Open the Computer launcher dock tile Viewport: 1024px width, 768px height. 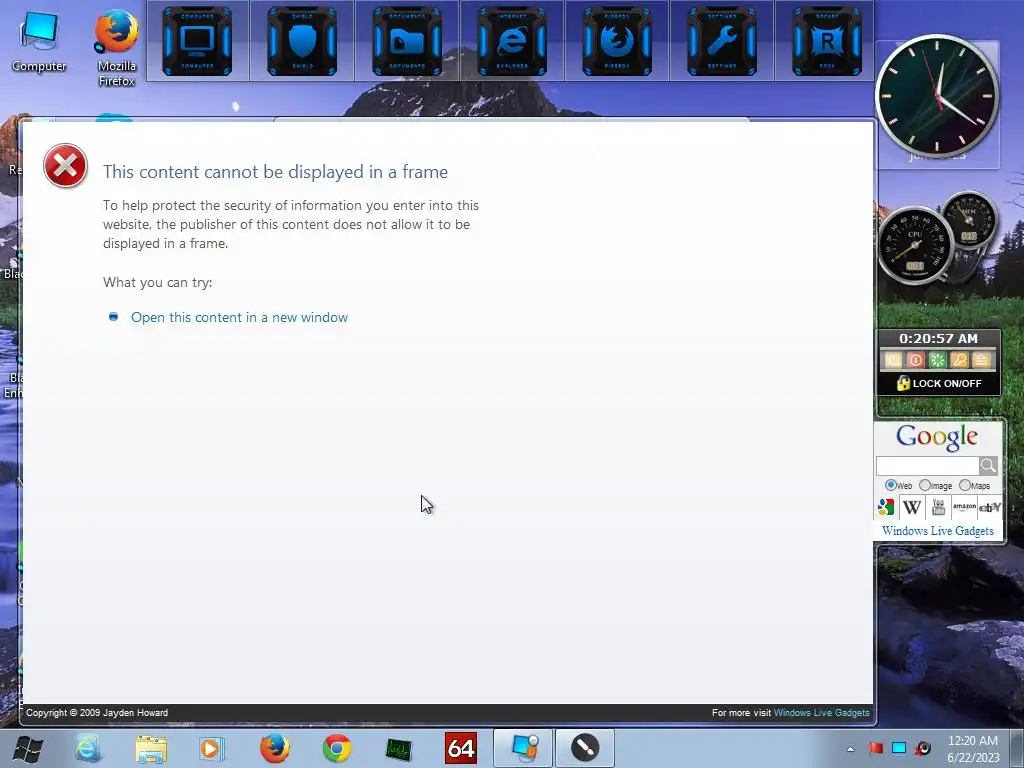pyautogui.click(x=197, y=41)
